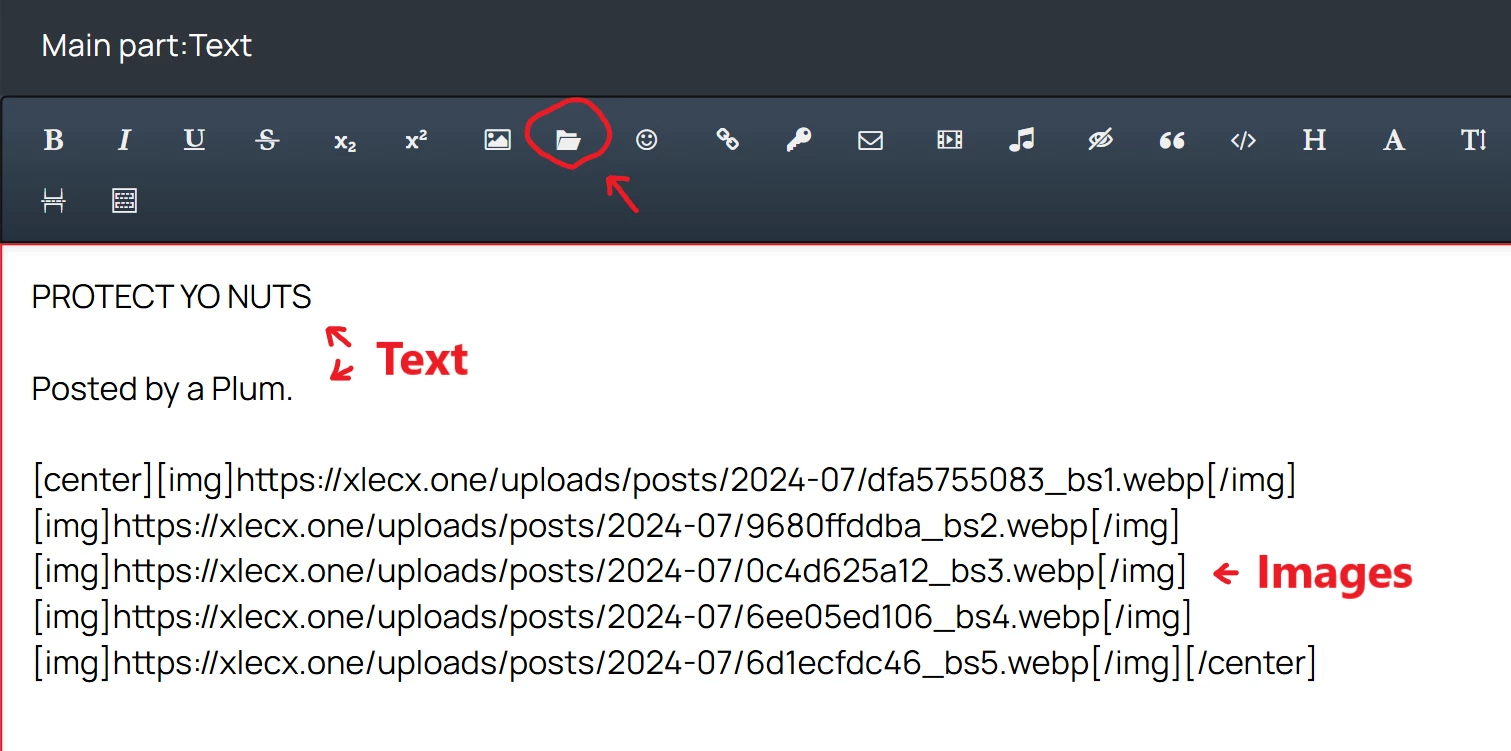1511x751 pixels.
Task: Insert a quote block
Action: click(x=1172, y=141)
